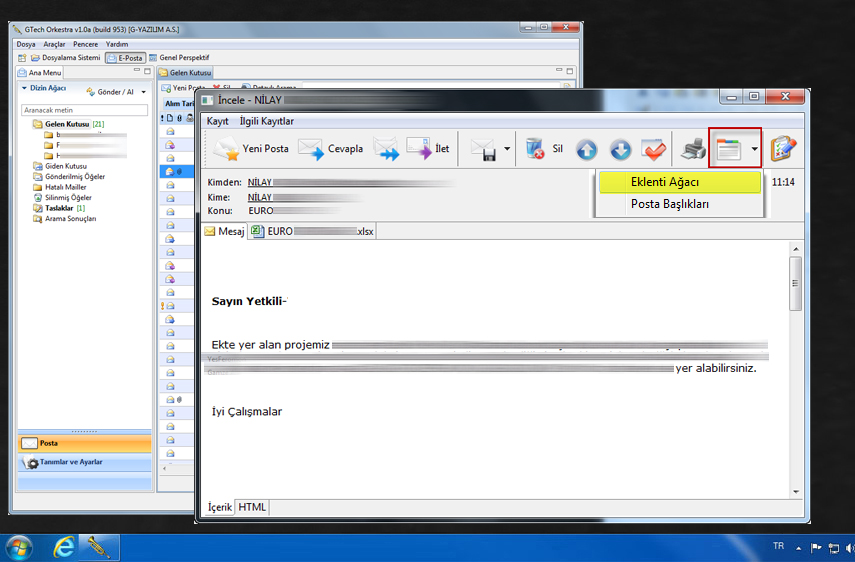Open Yardım menu in GTech Orkestra window
855x562 pixels.
click(x=117, y=44)
